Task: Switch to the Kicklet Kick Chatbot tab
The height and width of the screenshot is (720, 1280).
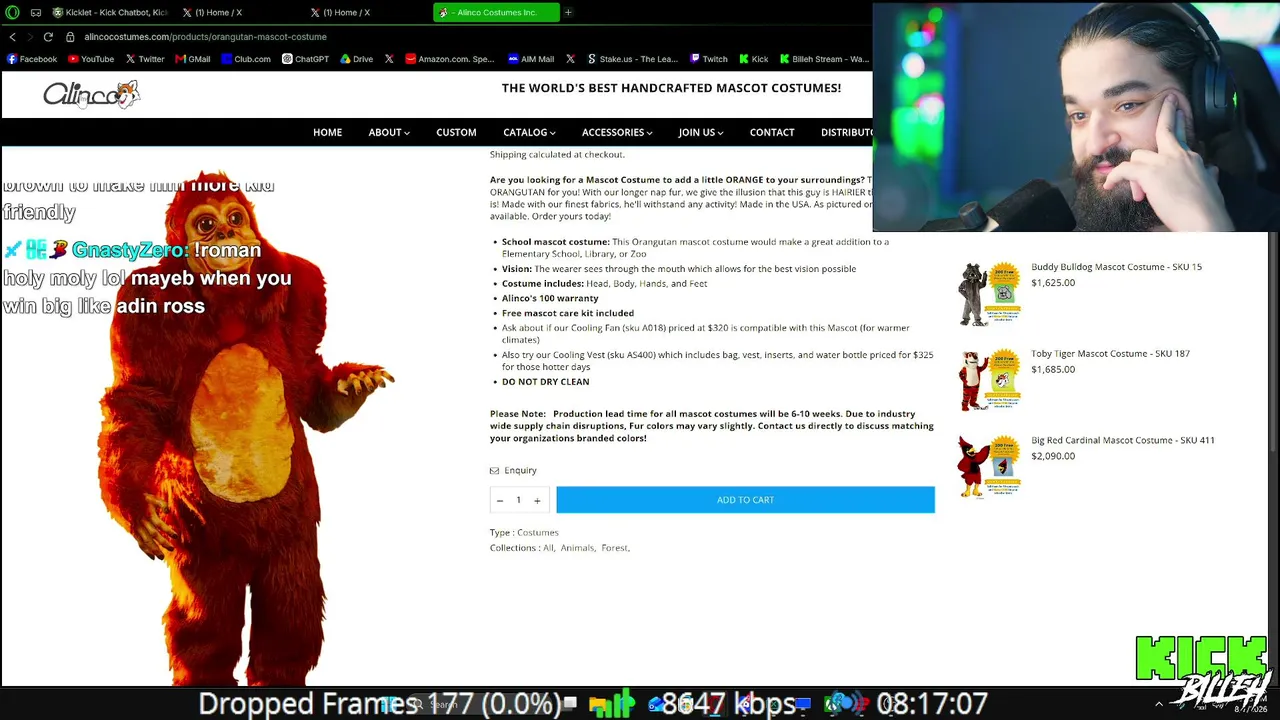Action: pos(110,12)
